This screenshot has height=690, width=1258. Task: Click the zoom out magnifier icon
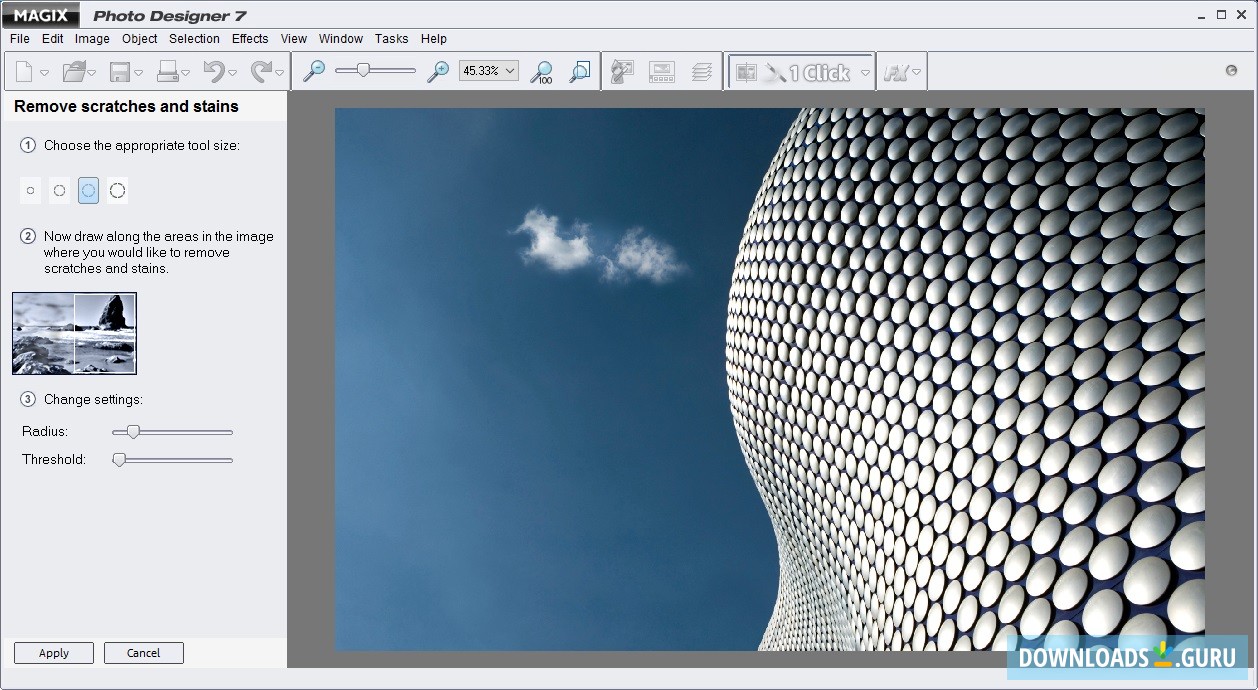[314, 71]
